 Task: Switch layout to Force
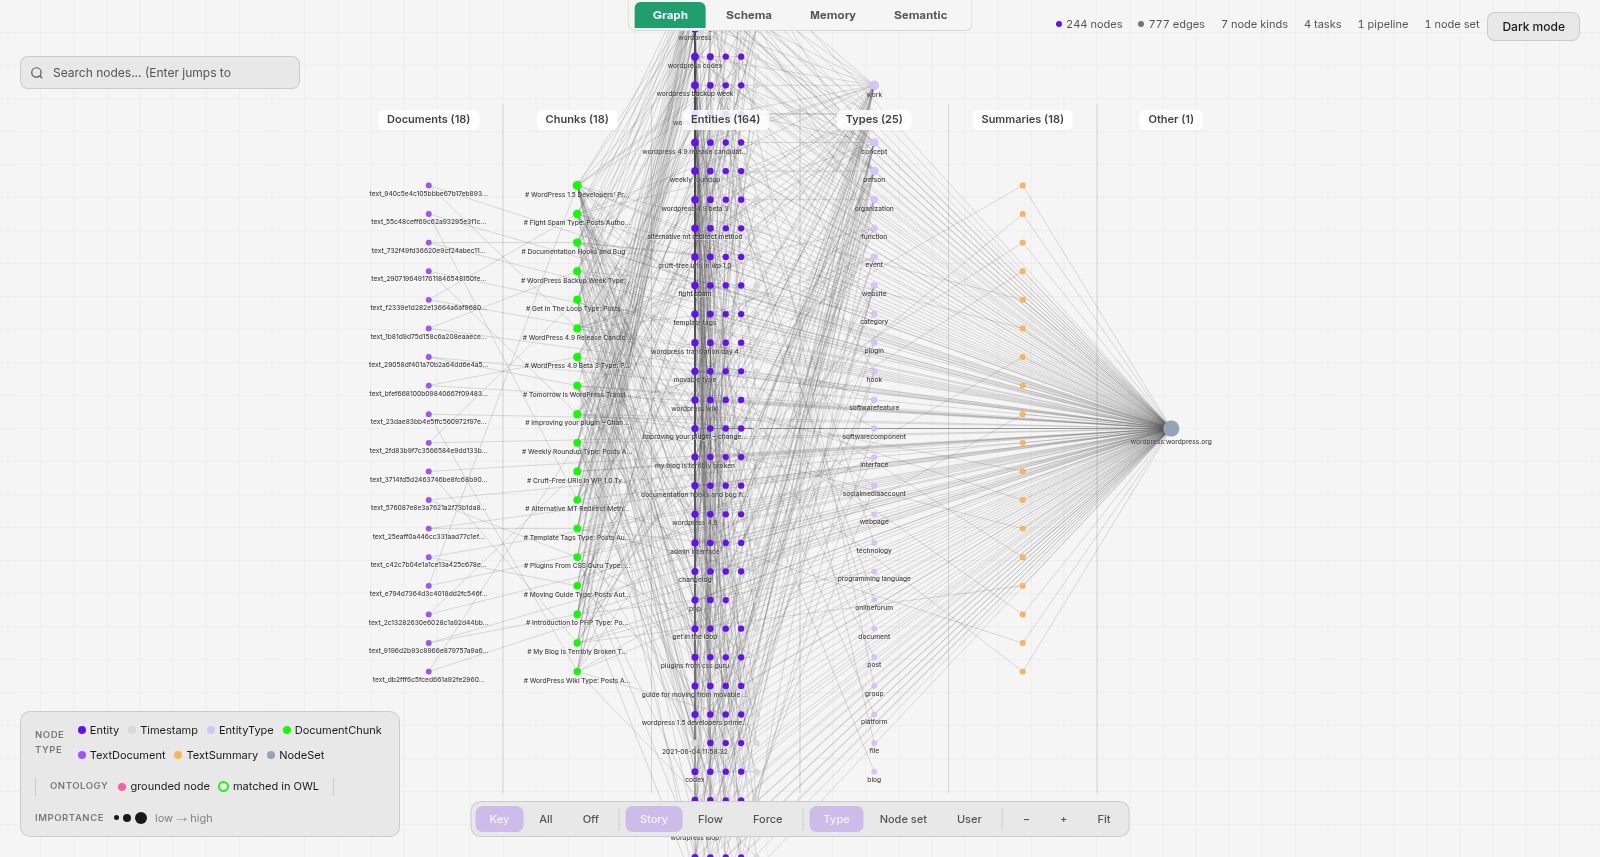[x=768, y=819]
